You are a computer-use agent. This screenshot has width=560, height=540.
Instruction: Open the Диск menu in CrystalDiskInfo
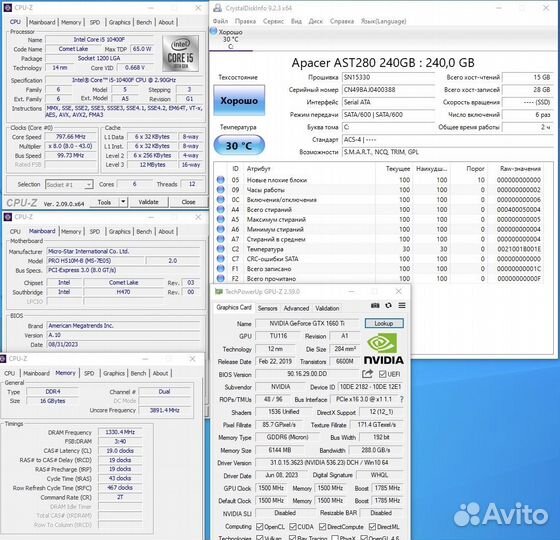pos(315,21)
